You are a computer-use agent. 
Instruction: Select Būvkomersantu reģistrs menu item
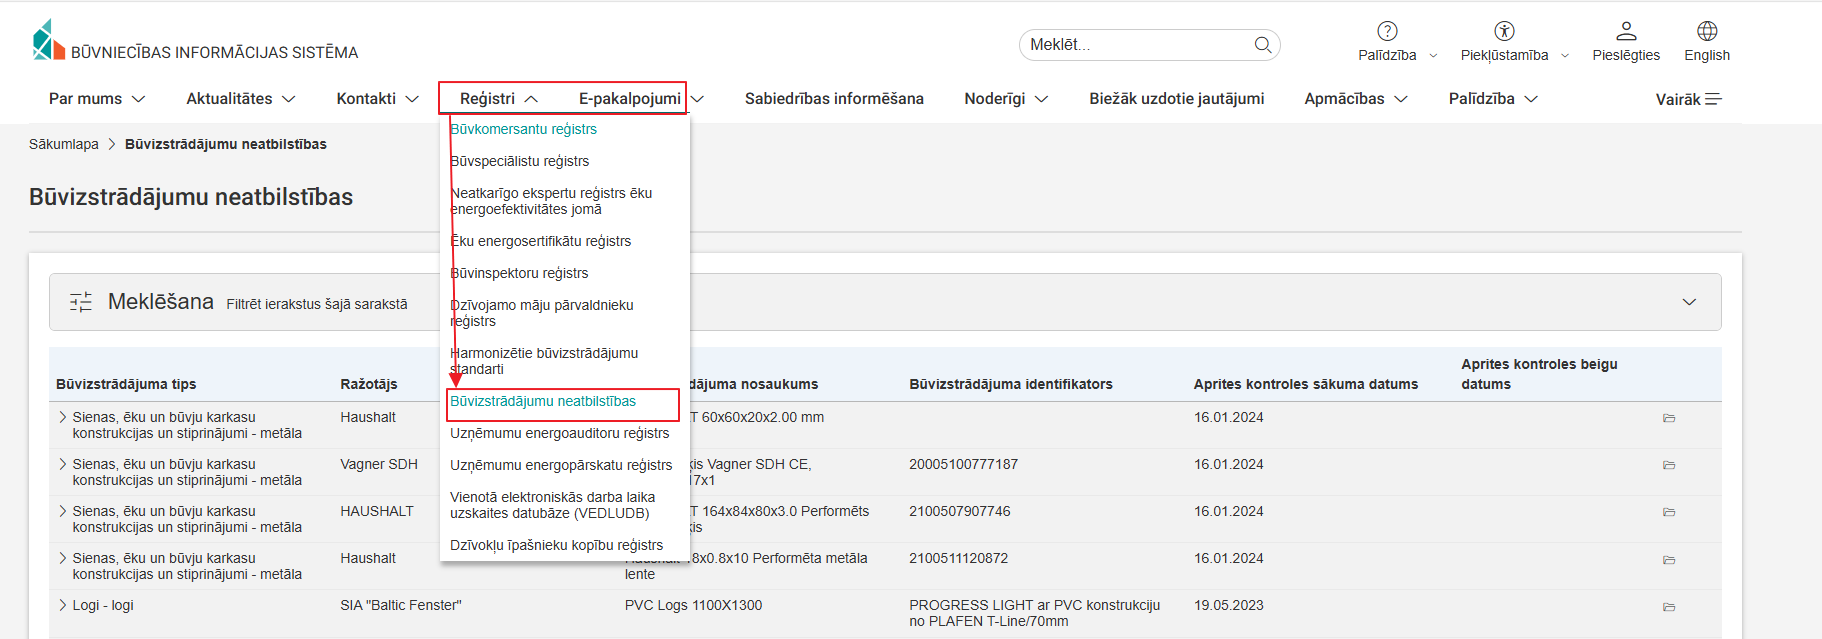point(523,129)
